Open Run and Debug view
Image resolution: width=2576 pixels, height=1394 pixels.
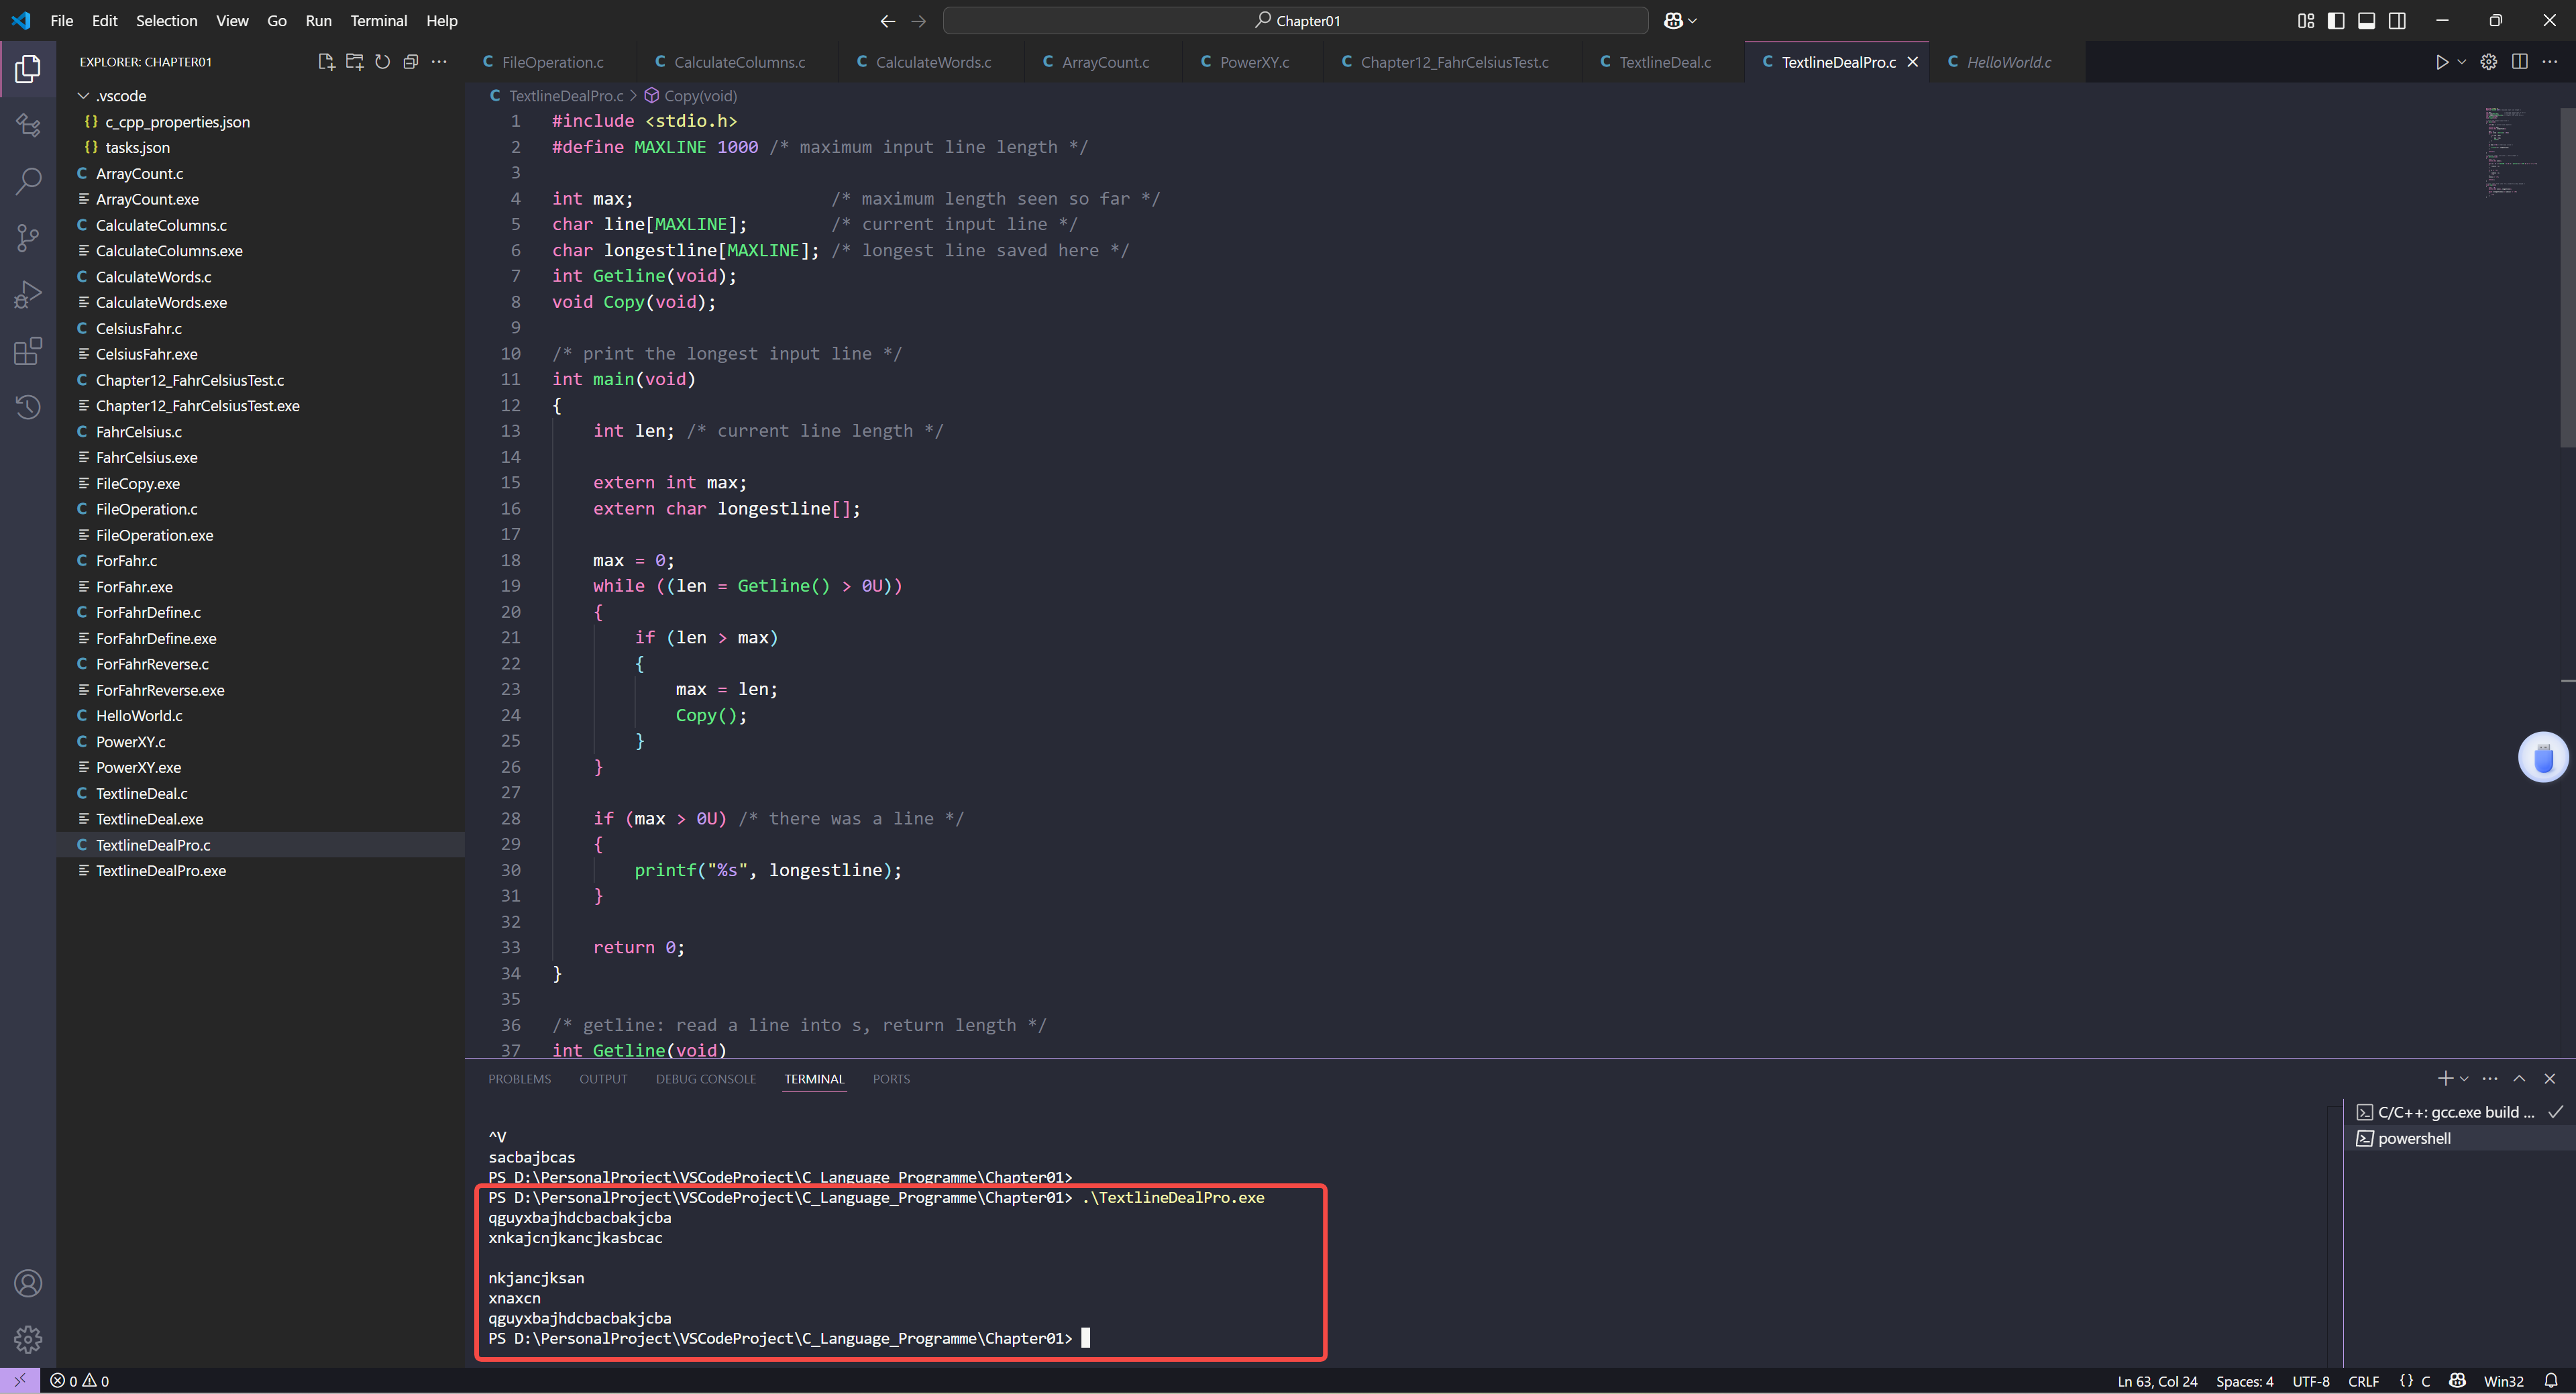[x=28, y=295]
